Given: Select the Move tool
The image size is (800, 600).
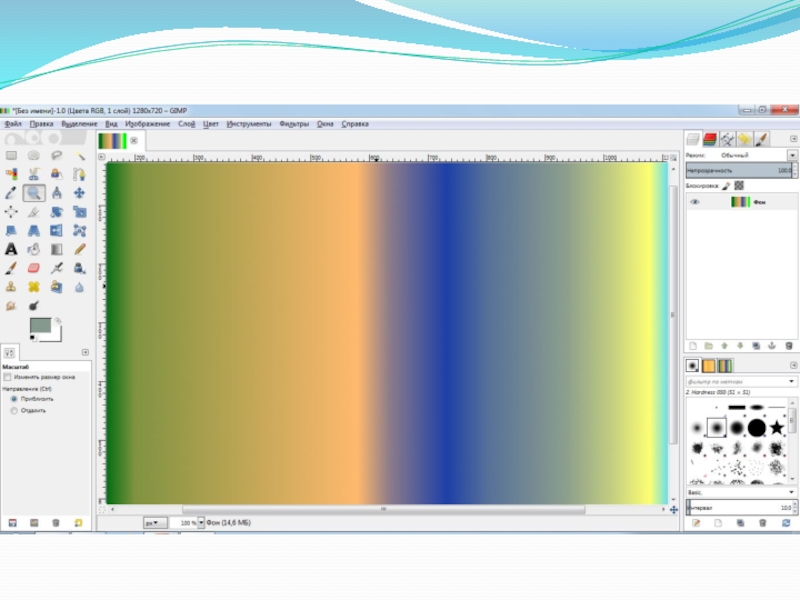Looking at the screenshot, I should (x=79, y=193).
